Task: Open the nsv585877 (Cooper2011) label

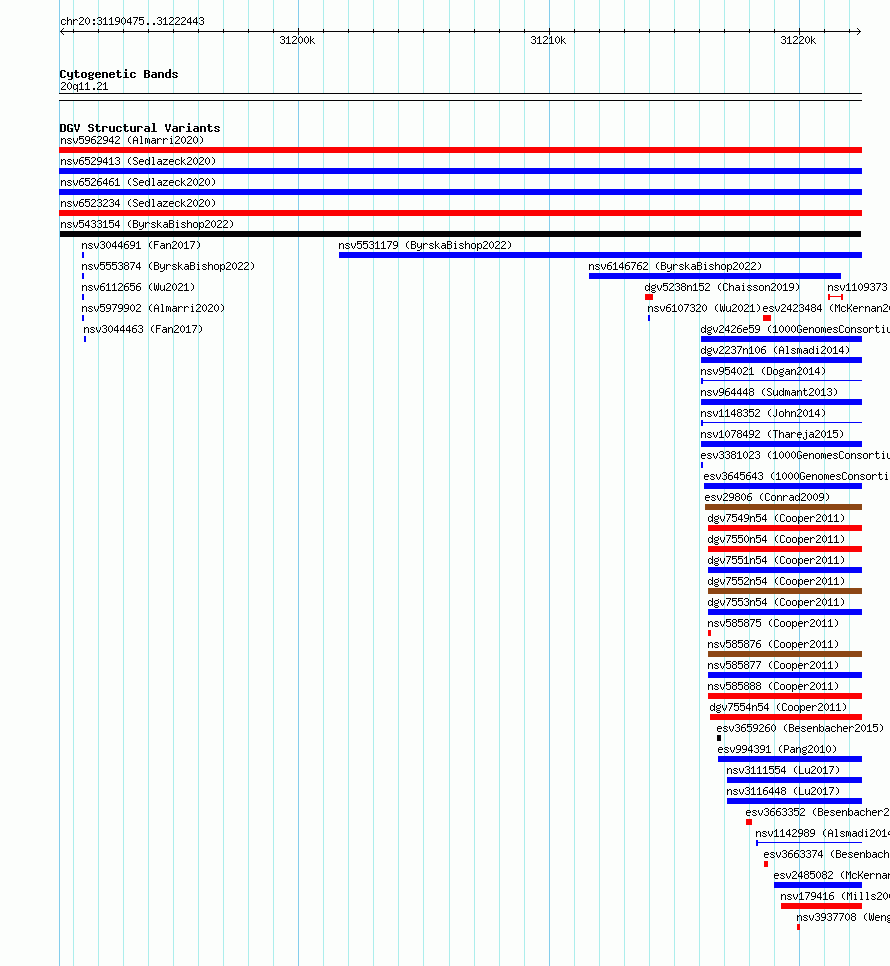Action: (774, 664)
